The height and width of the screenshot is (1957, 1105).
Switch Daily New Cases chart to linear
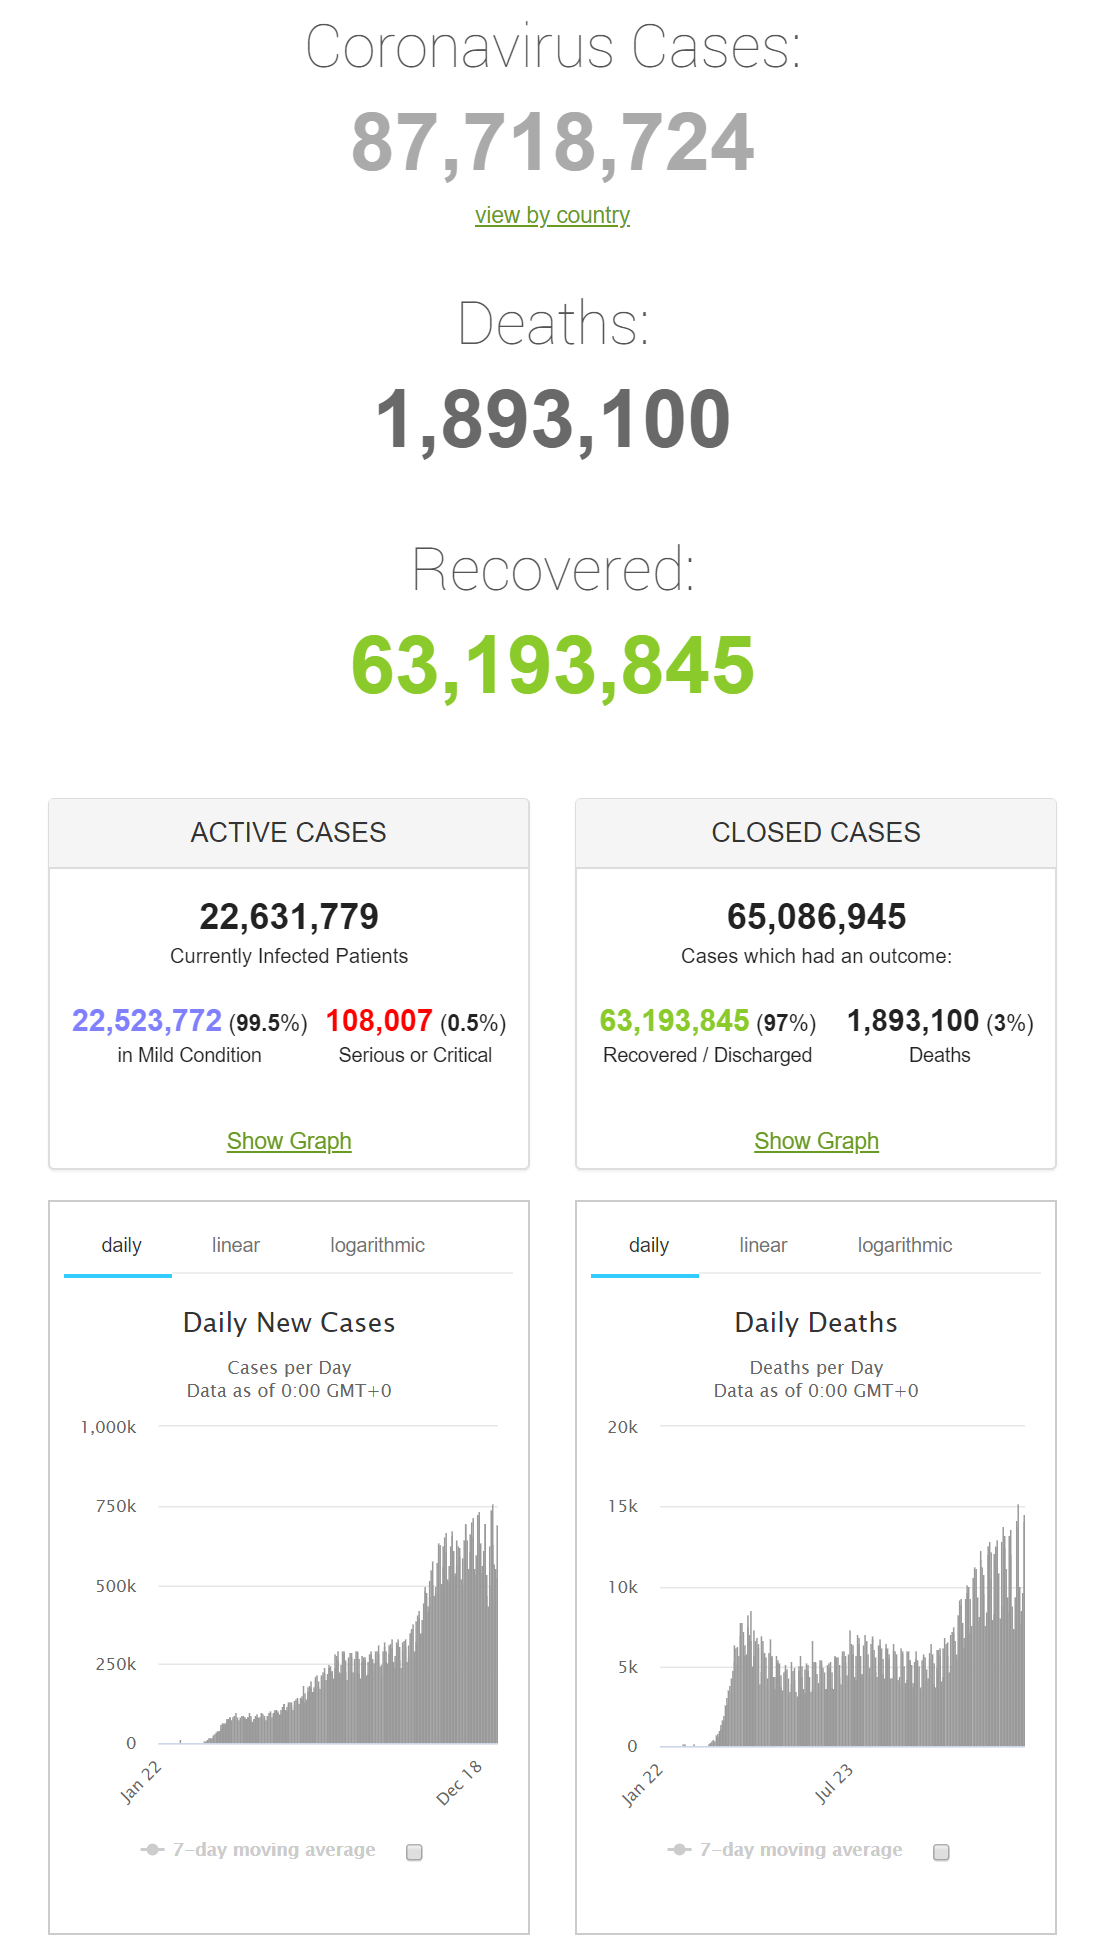pos(236,1246)
